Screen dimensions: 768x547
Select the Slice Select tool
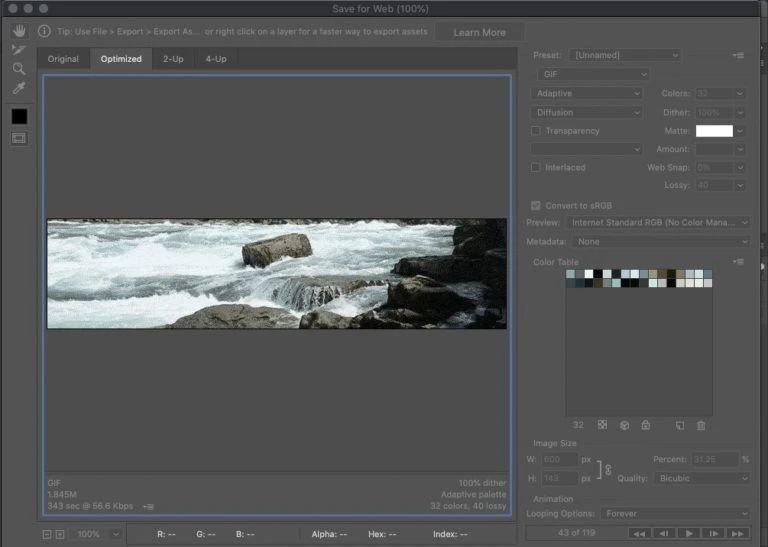point(18,49)
